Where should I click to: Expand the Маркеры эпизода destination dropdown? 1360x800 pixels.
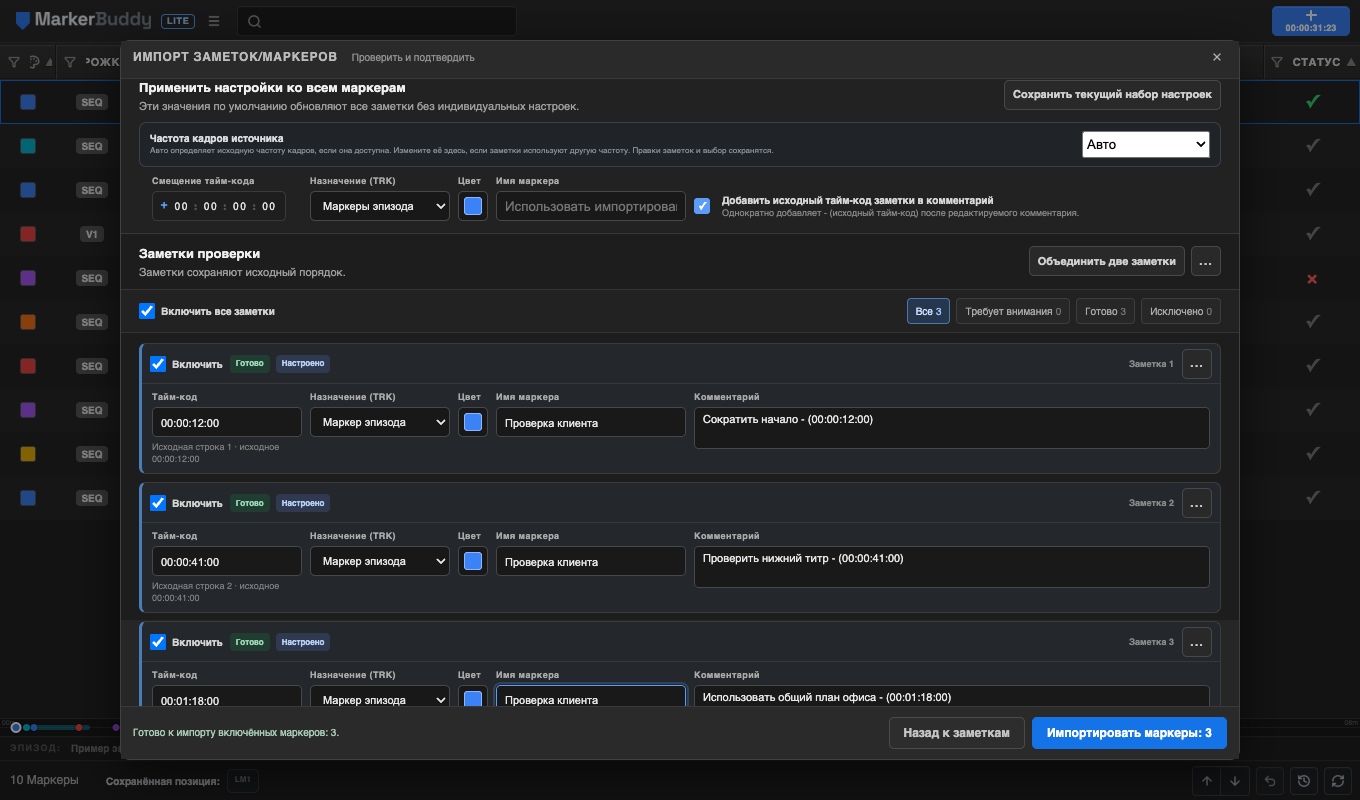[380, 207]
